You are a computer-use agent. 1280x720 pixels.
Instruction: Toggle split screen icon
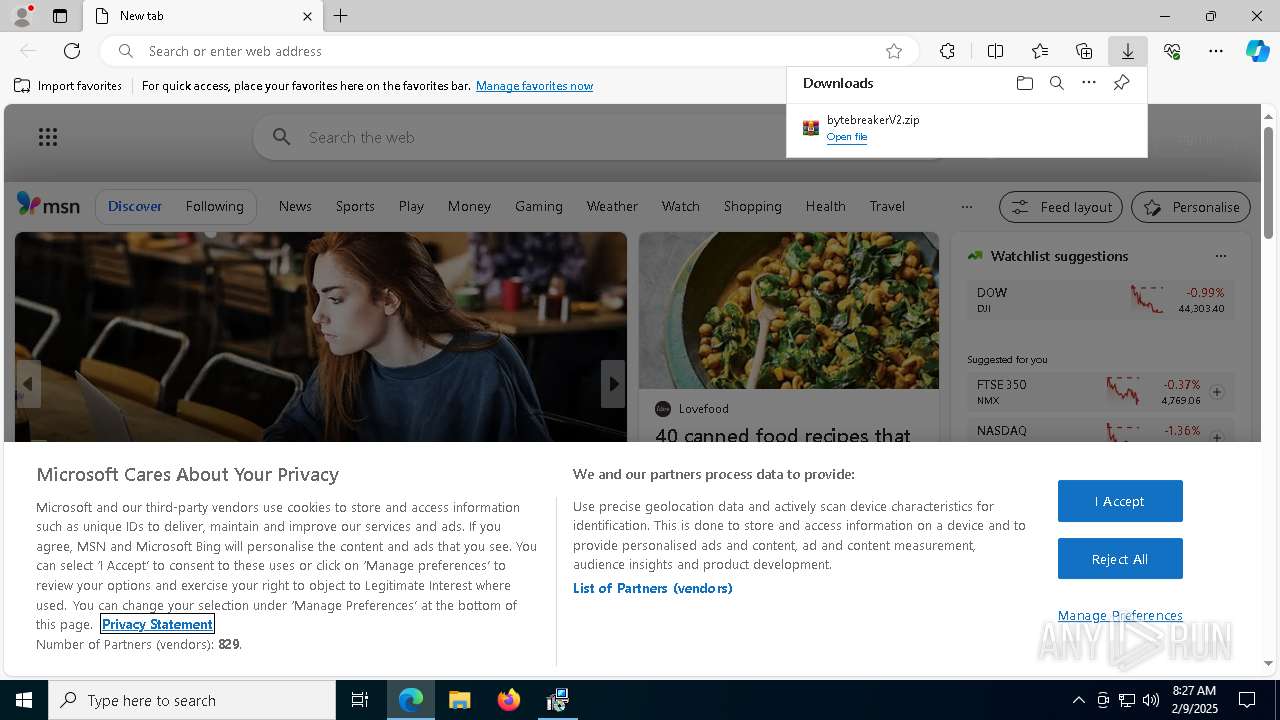tap(995, 51)
